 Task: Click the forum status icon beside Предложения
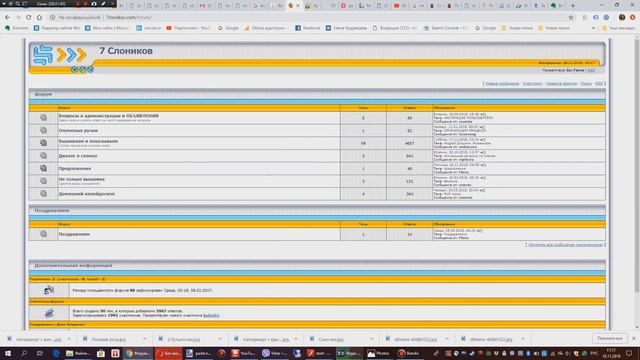click(43, 168)
